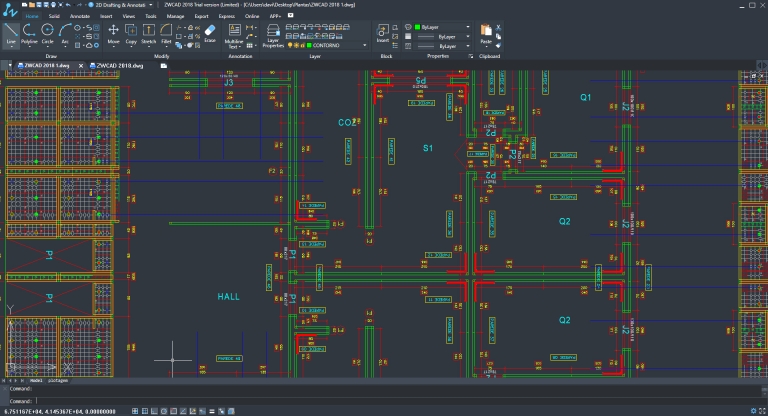Image resolution: width=768 pixels, height=416 pixels.
Task: Toggle the first drawing-aid button in status bar
Action: [137, 410]
